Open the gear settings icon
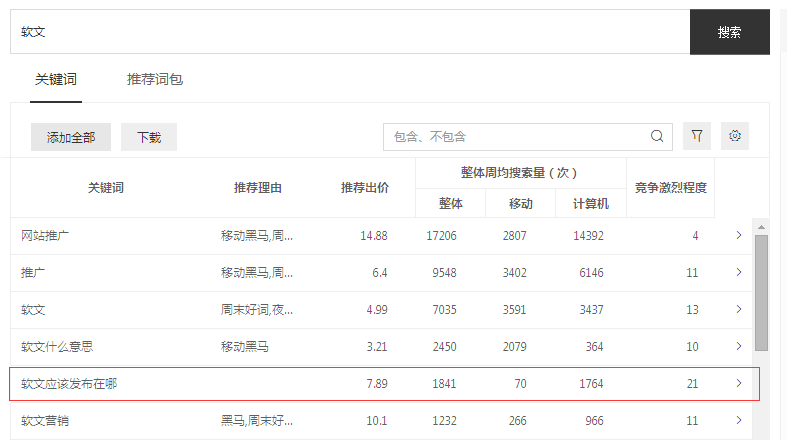 click(x=735, y=137)
